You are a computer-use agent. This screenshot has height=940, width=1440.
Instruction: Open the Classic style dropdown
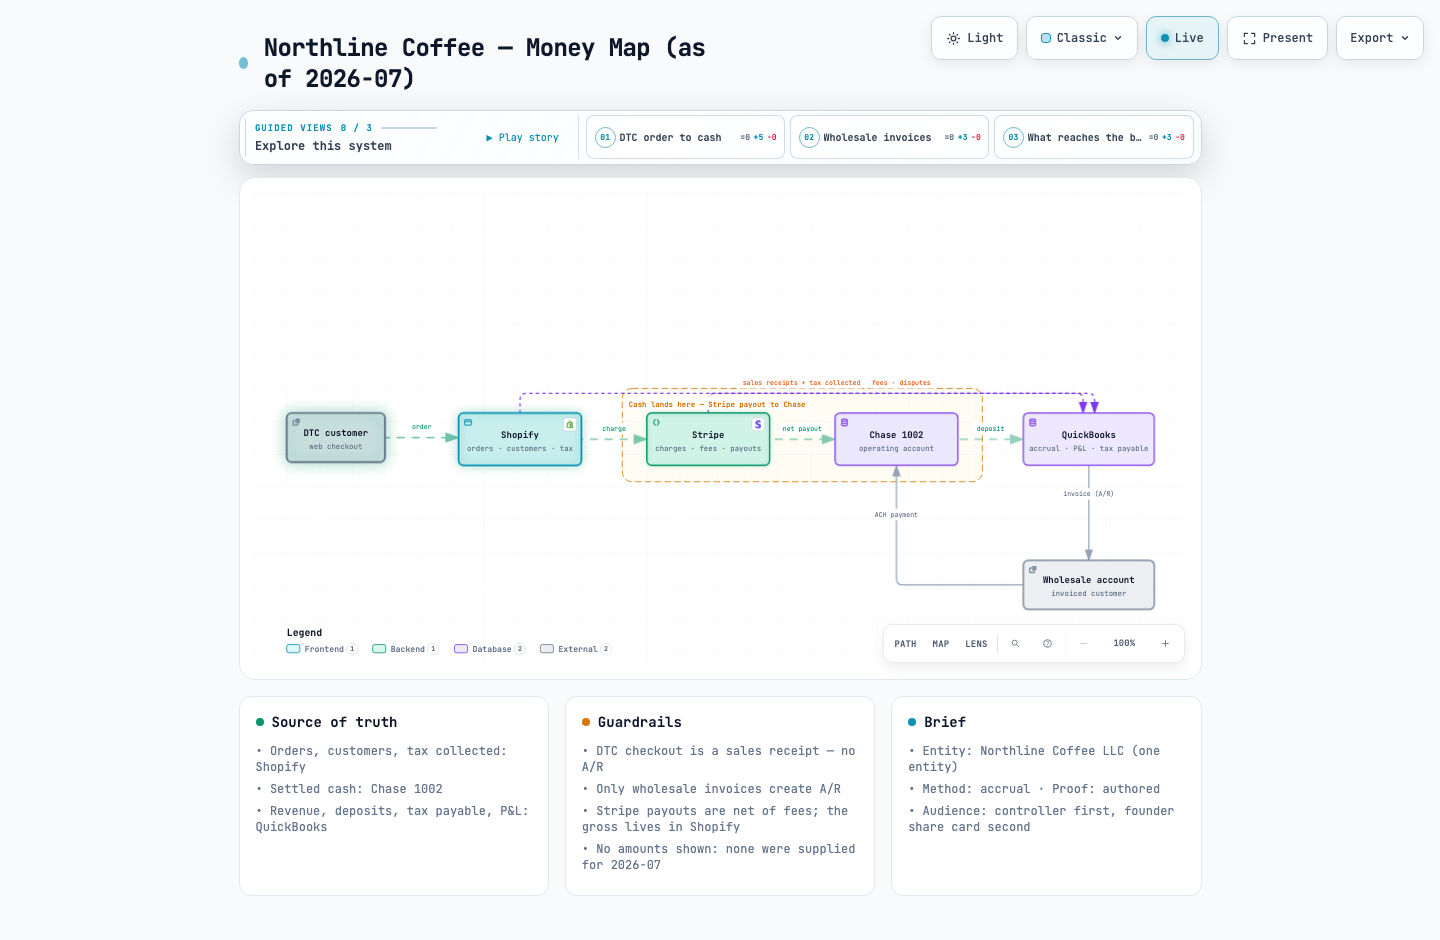click(1082, 38)
